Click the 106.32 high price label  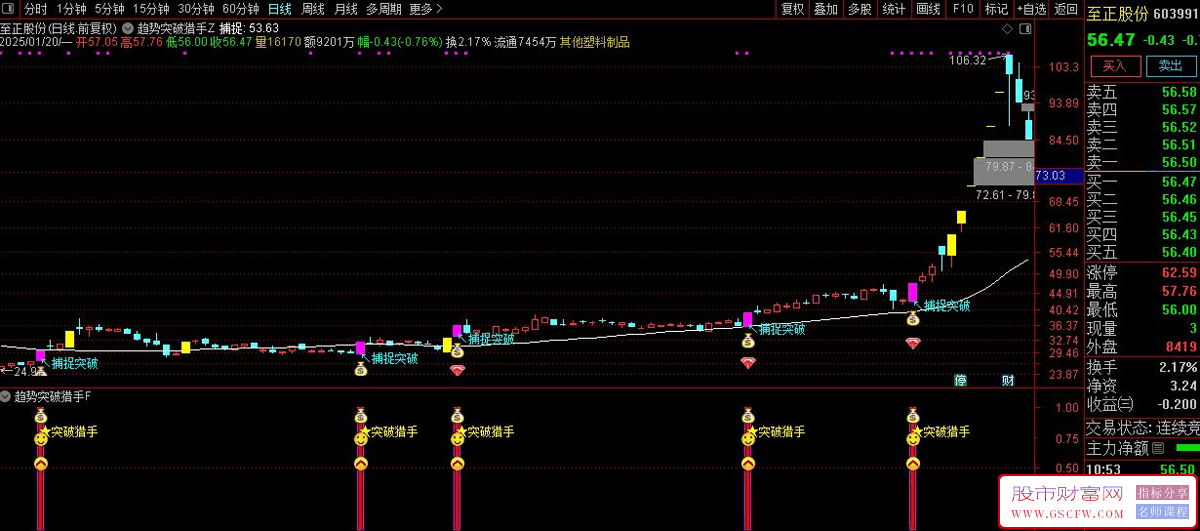pos(966,60)
